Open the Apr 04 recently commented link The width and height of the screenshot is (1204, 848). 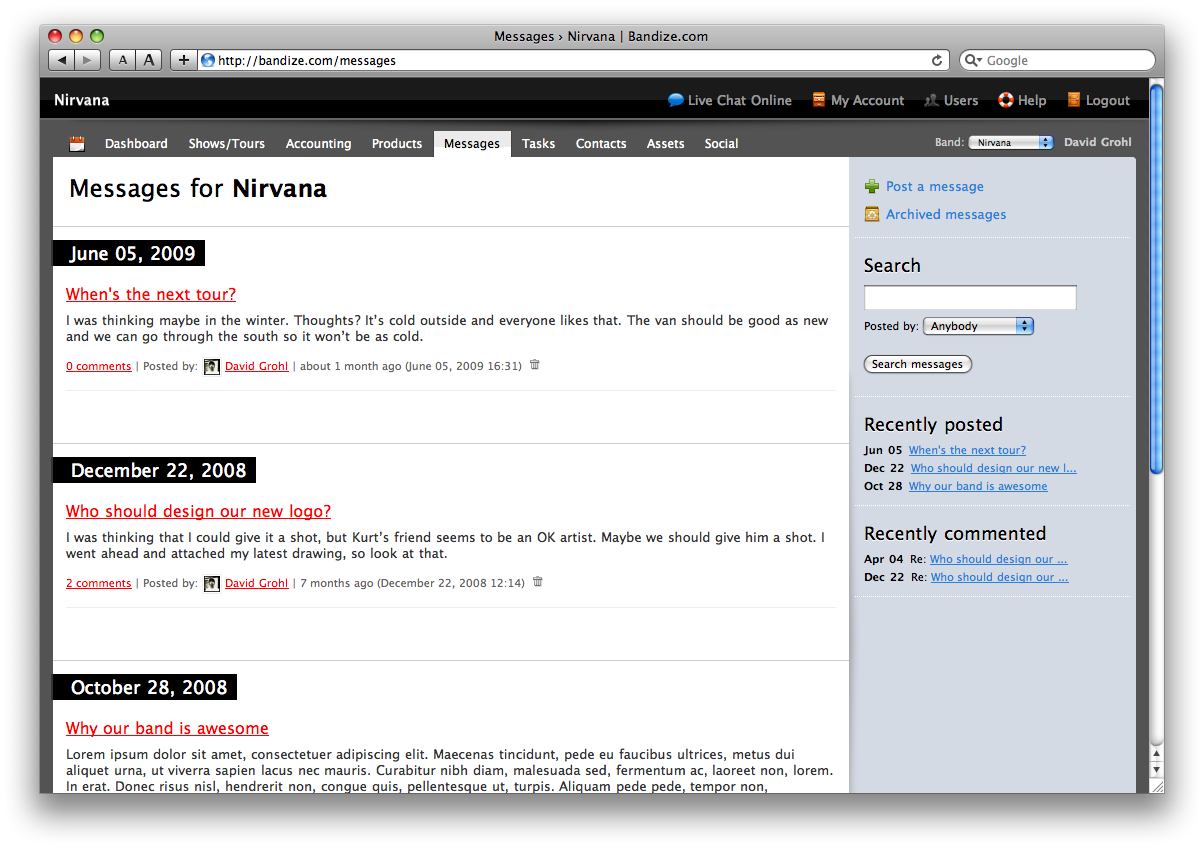999,559
